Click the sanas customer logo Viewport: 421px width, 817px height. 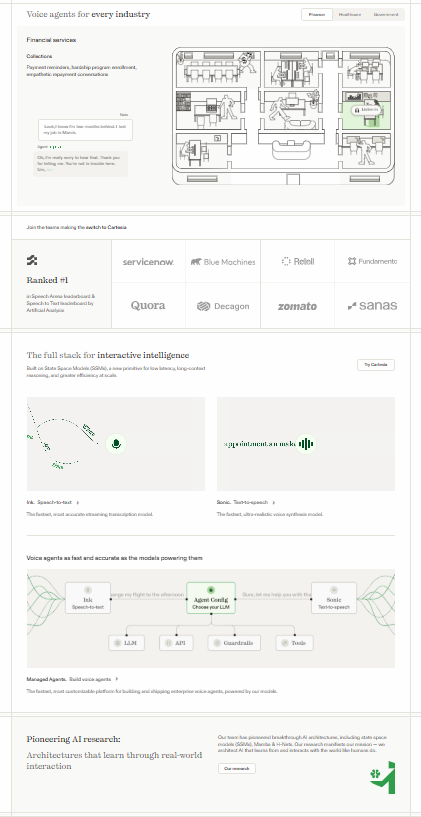point(372,305)
